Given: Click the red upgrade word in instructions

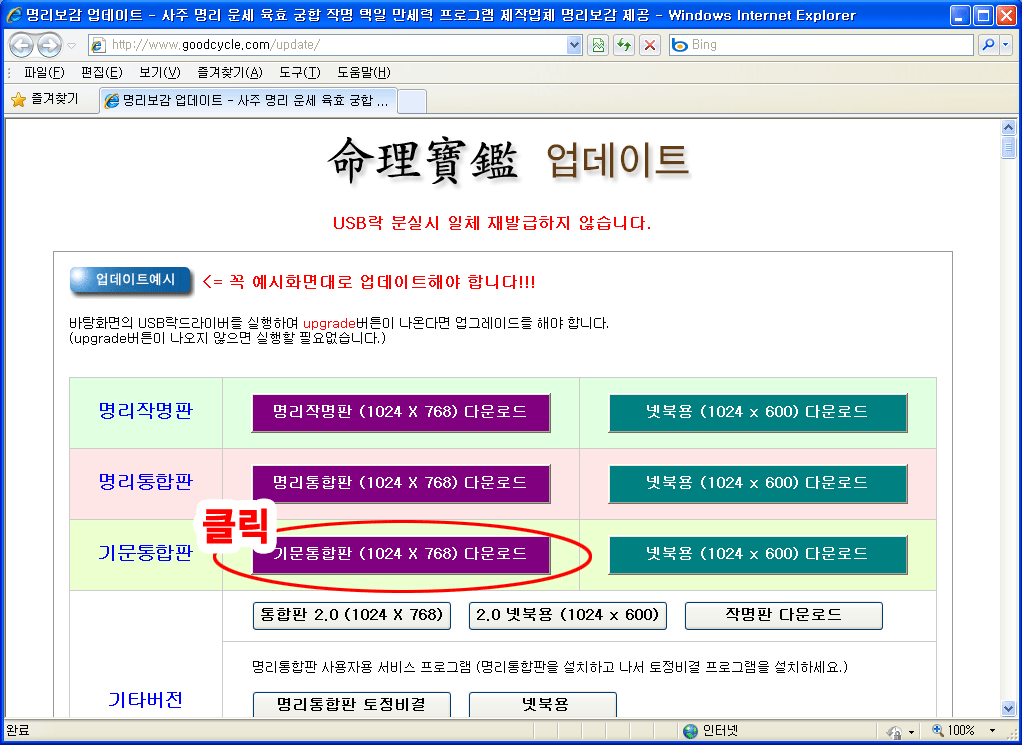Looking at the screenshot, I should [x=329, y=323].
